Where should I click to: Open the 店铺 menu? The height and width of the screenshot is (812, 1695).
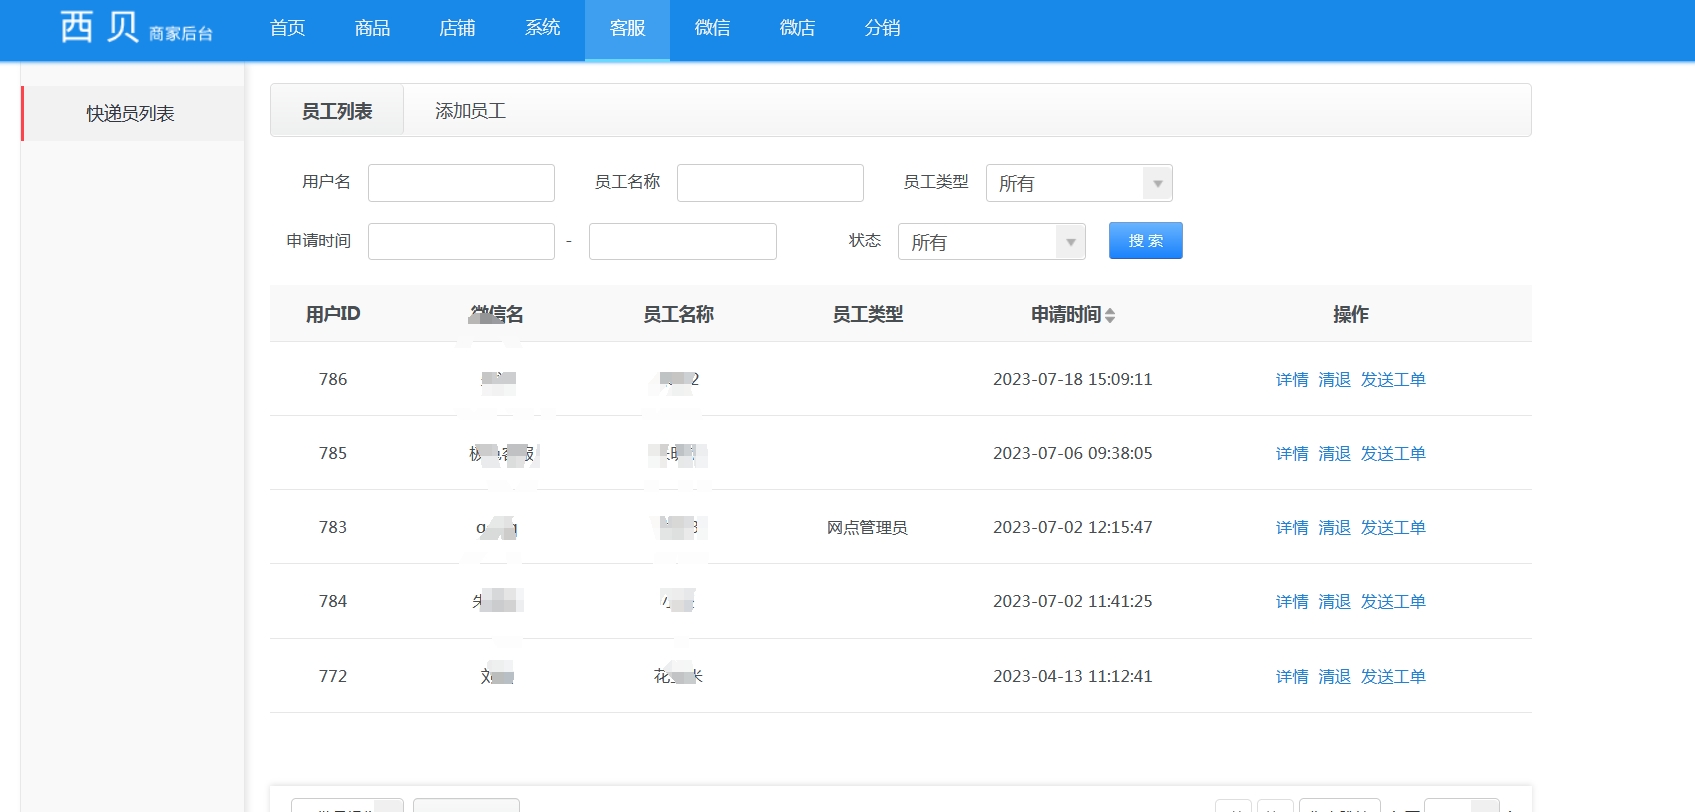pos(458,28)
